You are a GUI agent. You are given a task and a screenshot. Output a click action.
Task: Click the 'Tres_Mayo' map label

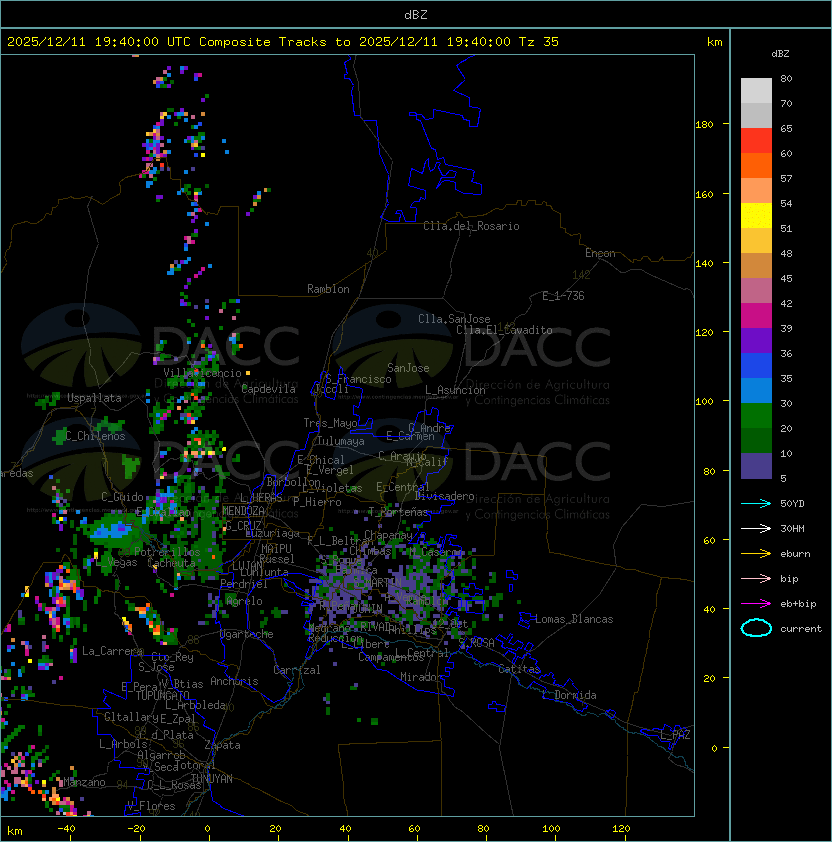click(x=330, y=423)
